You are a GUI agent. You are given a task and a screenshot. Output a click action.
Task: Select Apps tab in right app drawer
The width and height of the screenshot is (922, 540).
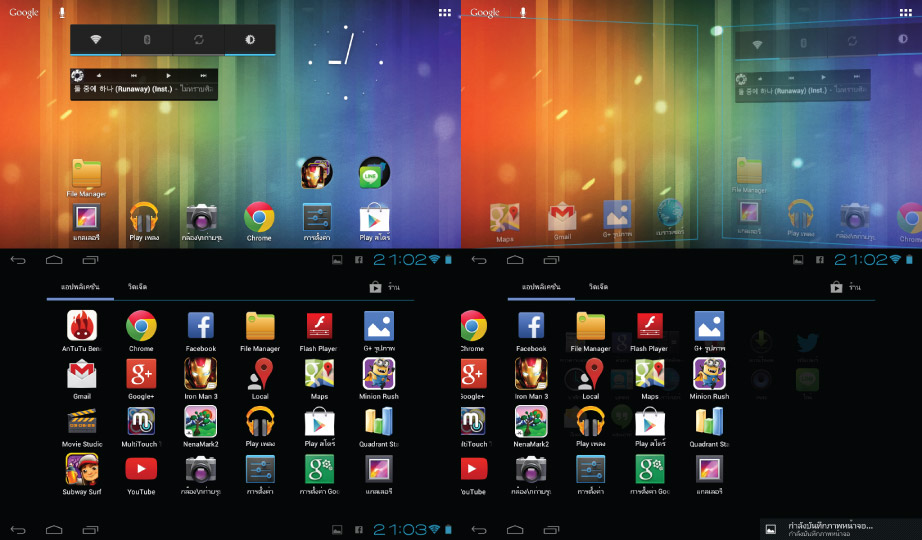point(541,287)
